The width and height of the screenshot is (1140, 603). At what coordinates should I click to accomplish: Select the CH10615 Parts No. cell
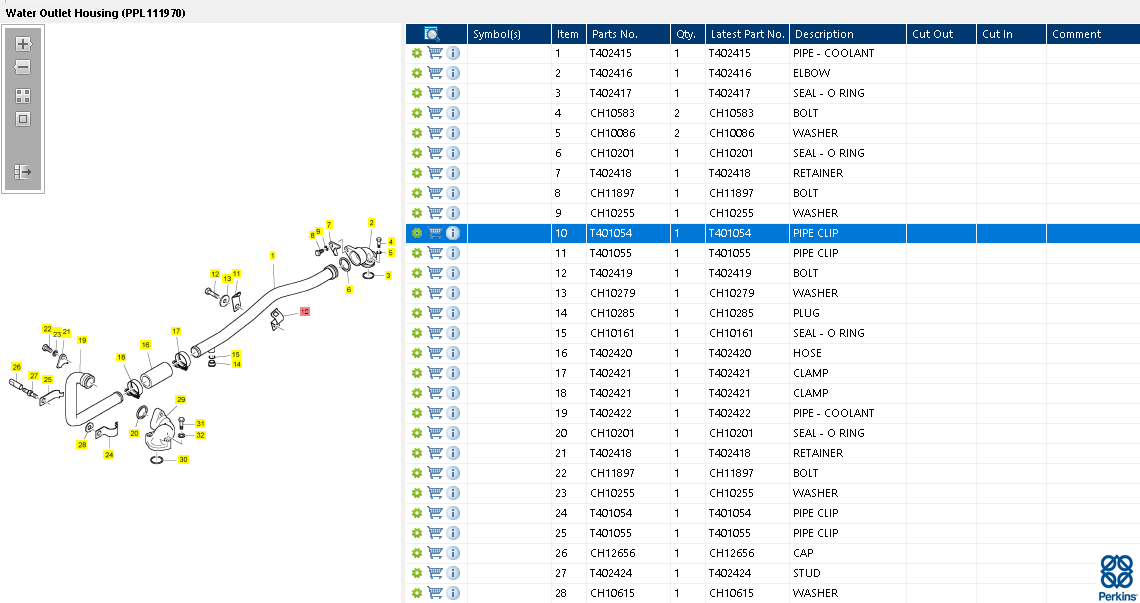[612, 594]
